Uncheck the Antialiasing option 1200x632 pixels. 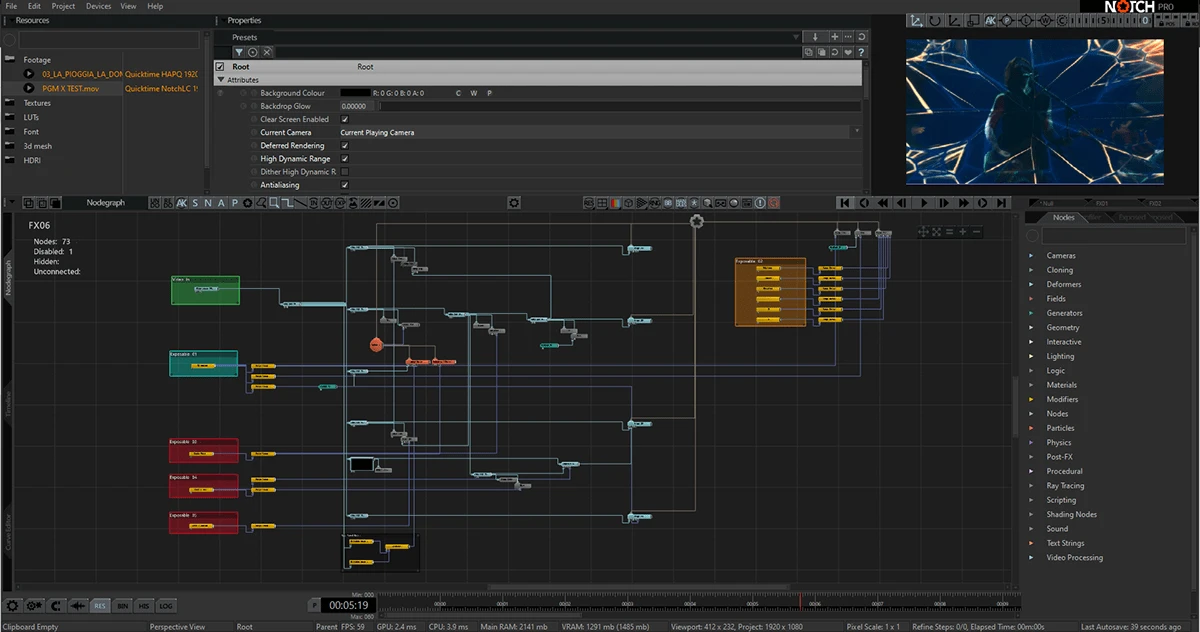coord(345,185)
